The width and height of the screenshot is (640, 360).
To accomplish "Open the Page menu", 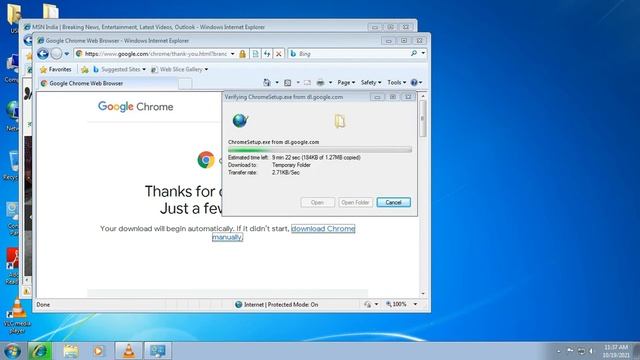I will 346,82.
